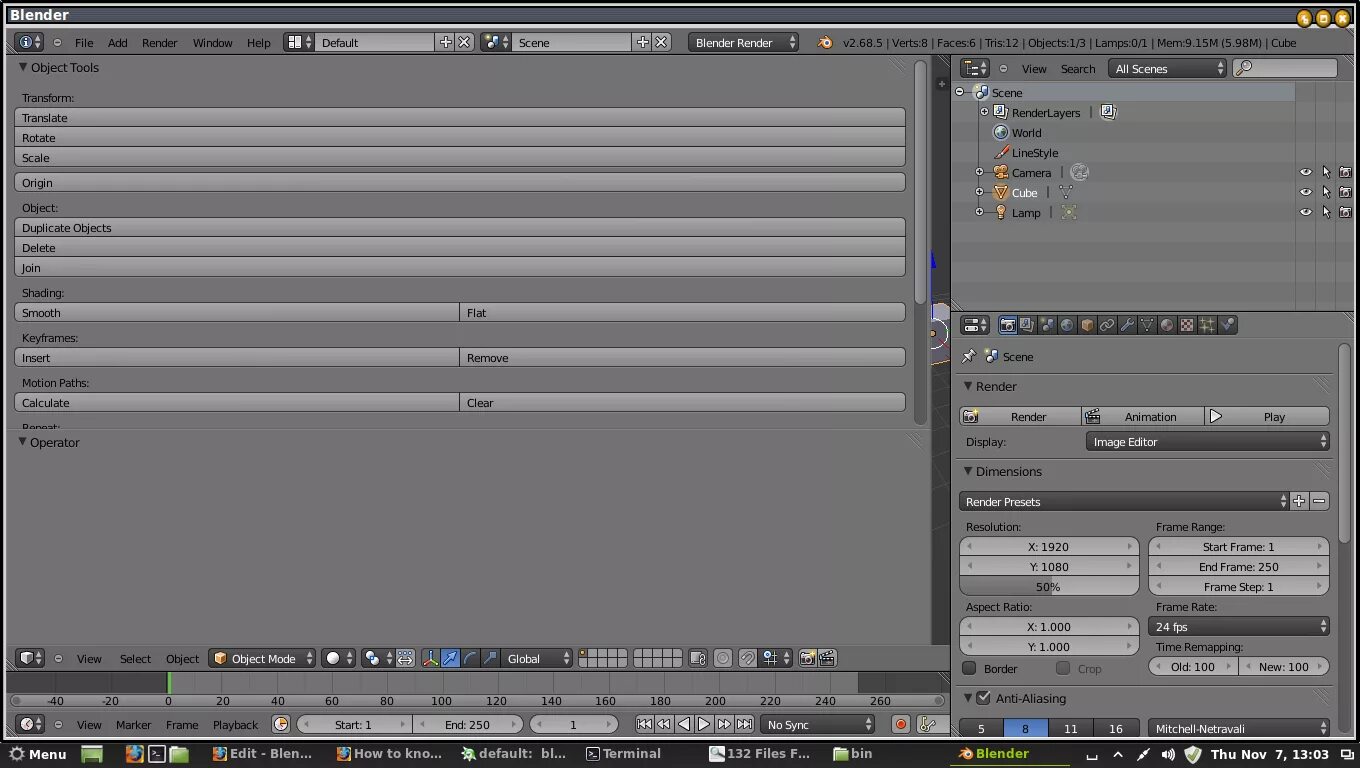Click the Translate button
Viewport: 1360px width, 768px height.
point(460,118)
